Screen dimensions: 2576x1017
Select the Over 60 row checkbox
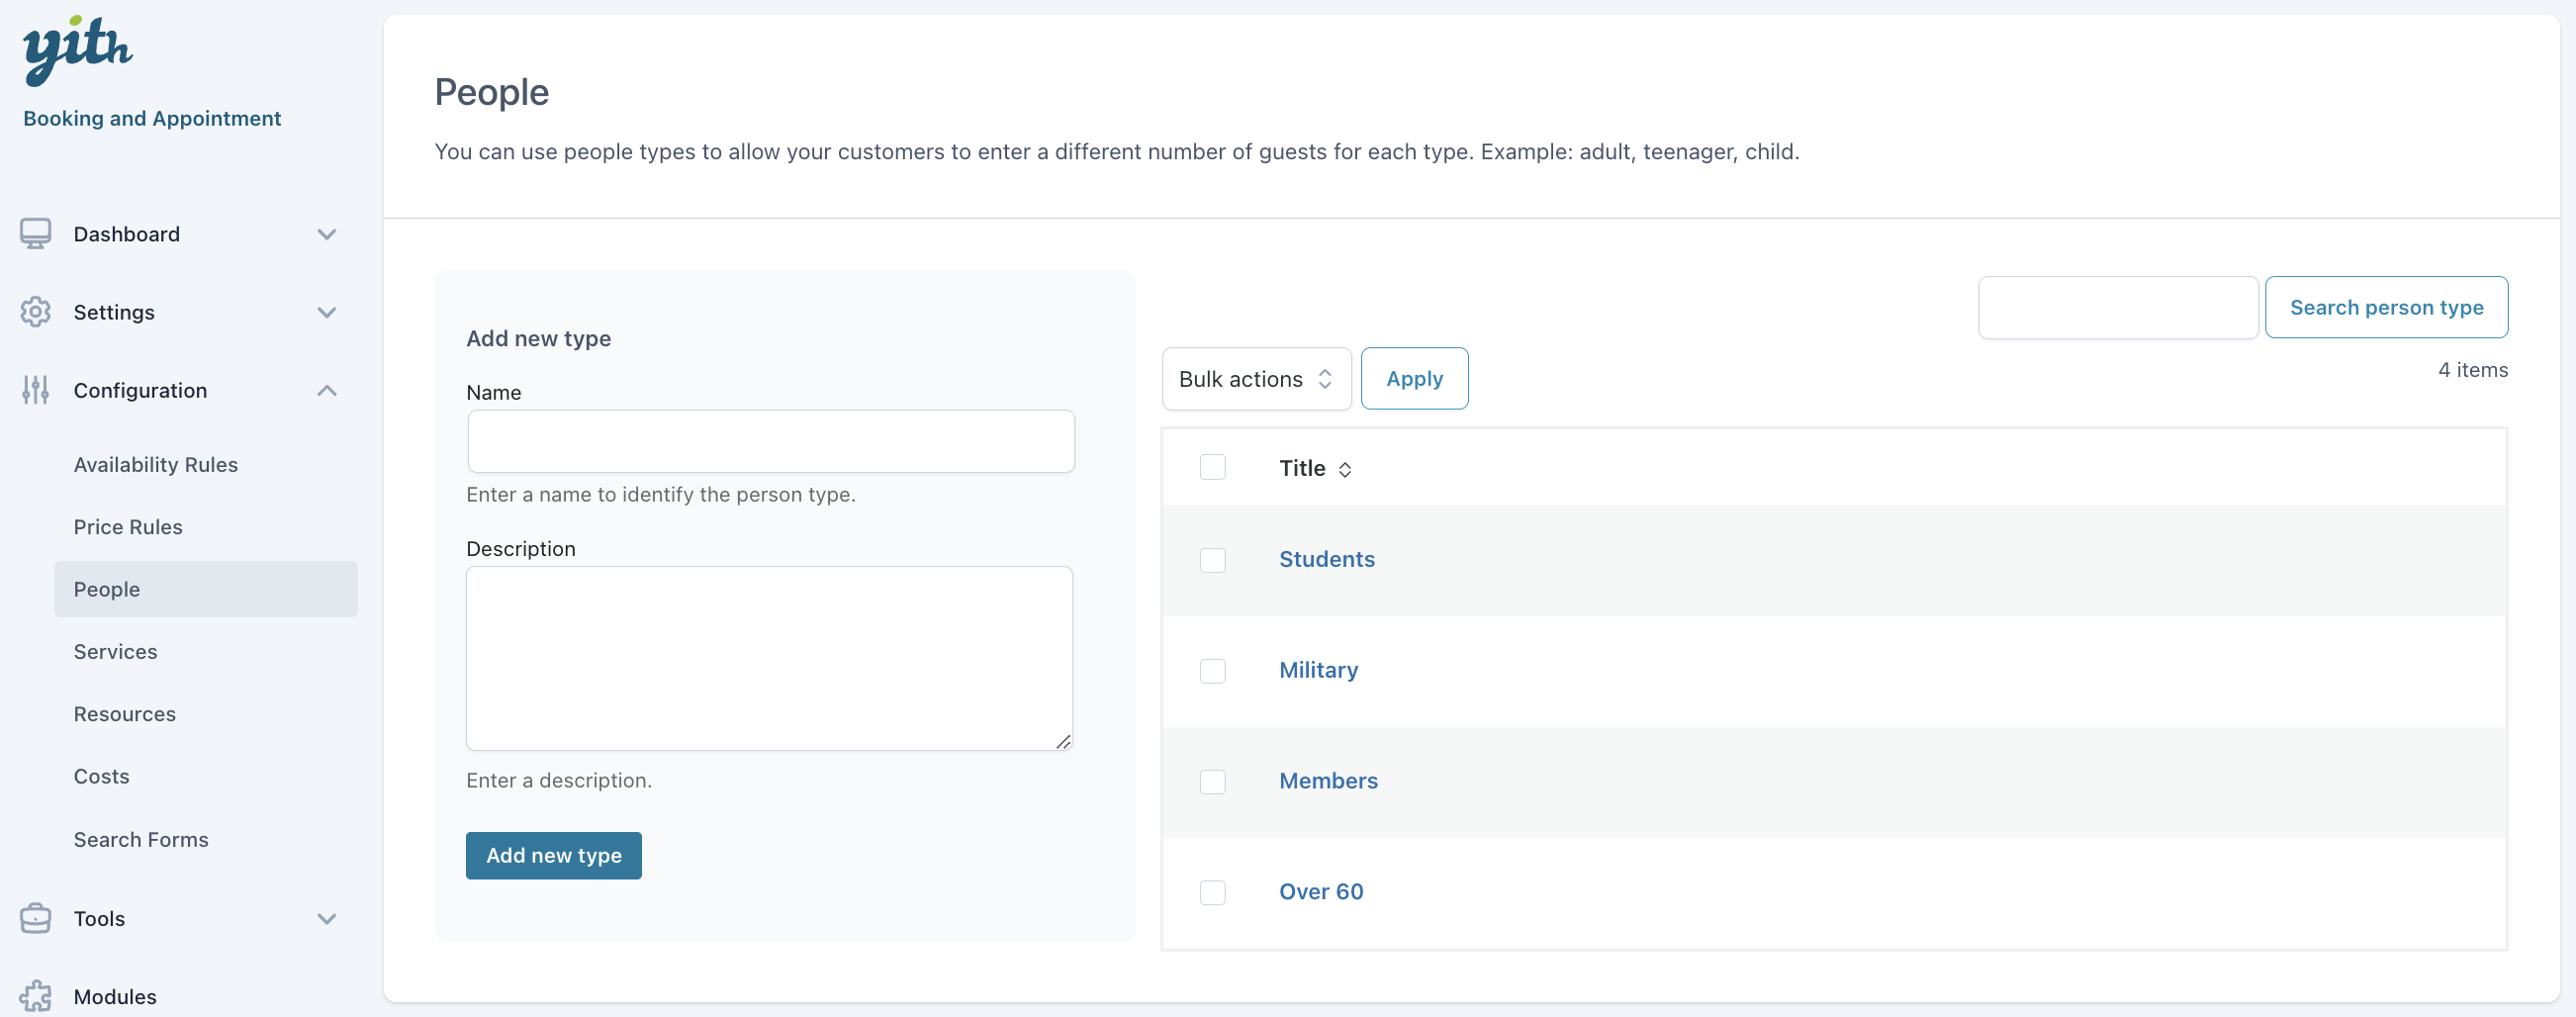tap(1212, 892)
